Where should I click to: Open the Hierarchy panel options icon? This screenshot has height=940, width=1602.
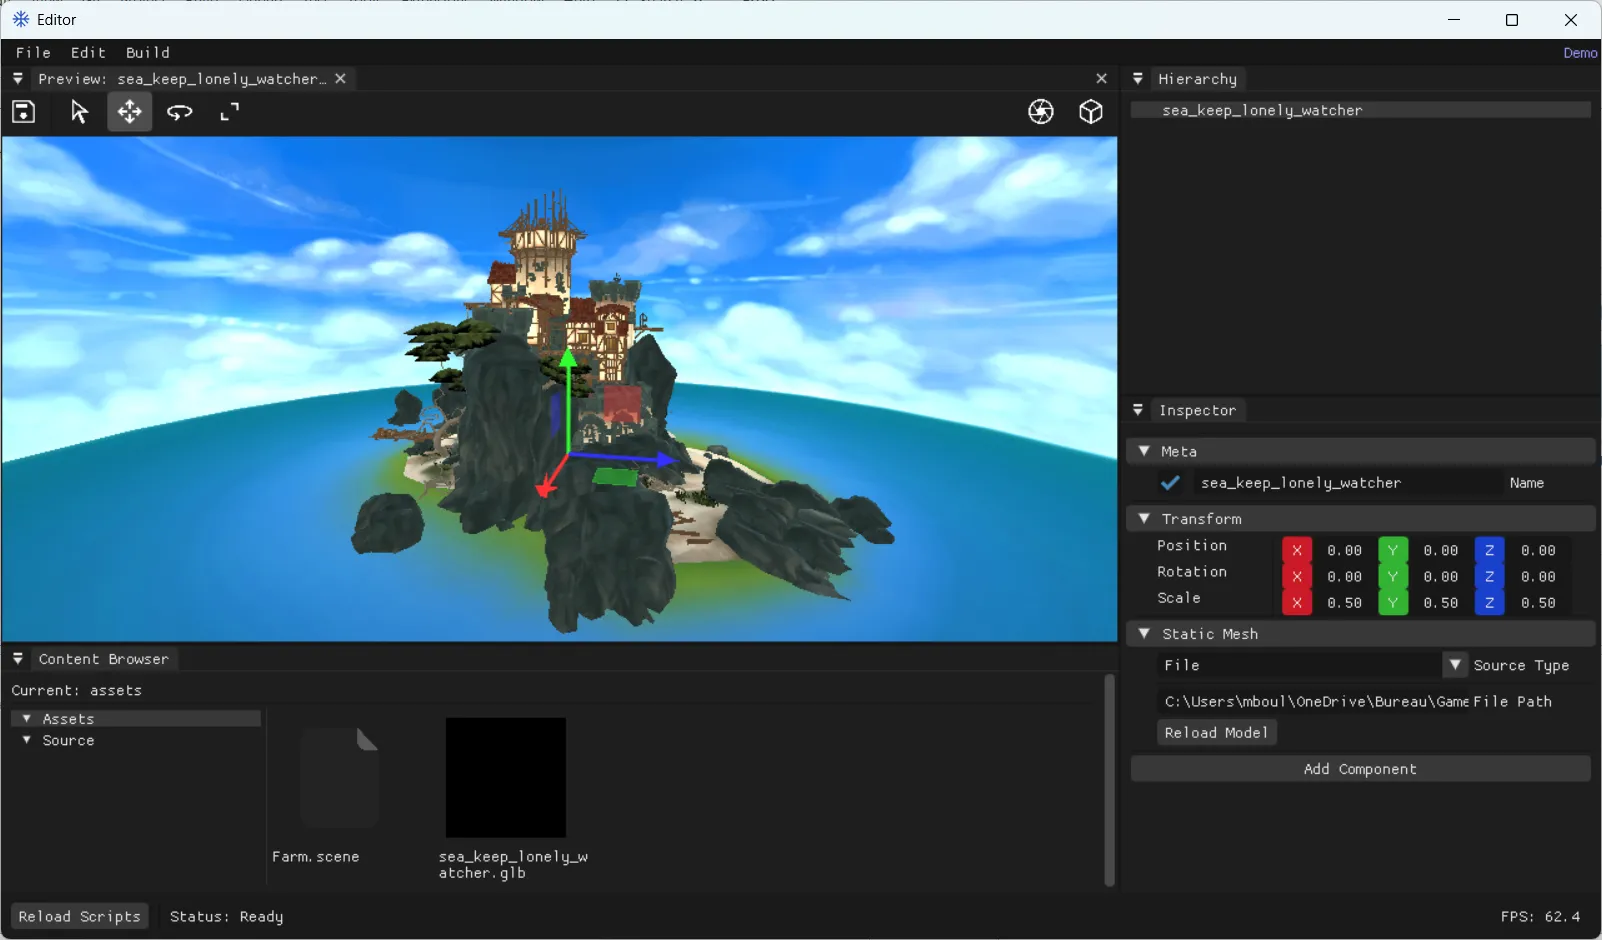tap(1138, 79)
